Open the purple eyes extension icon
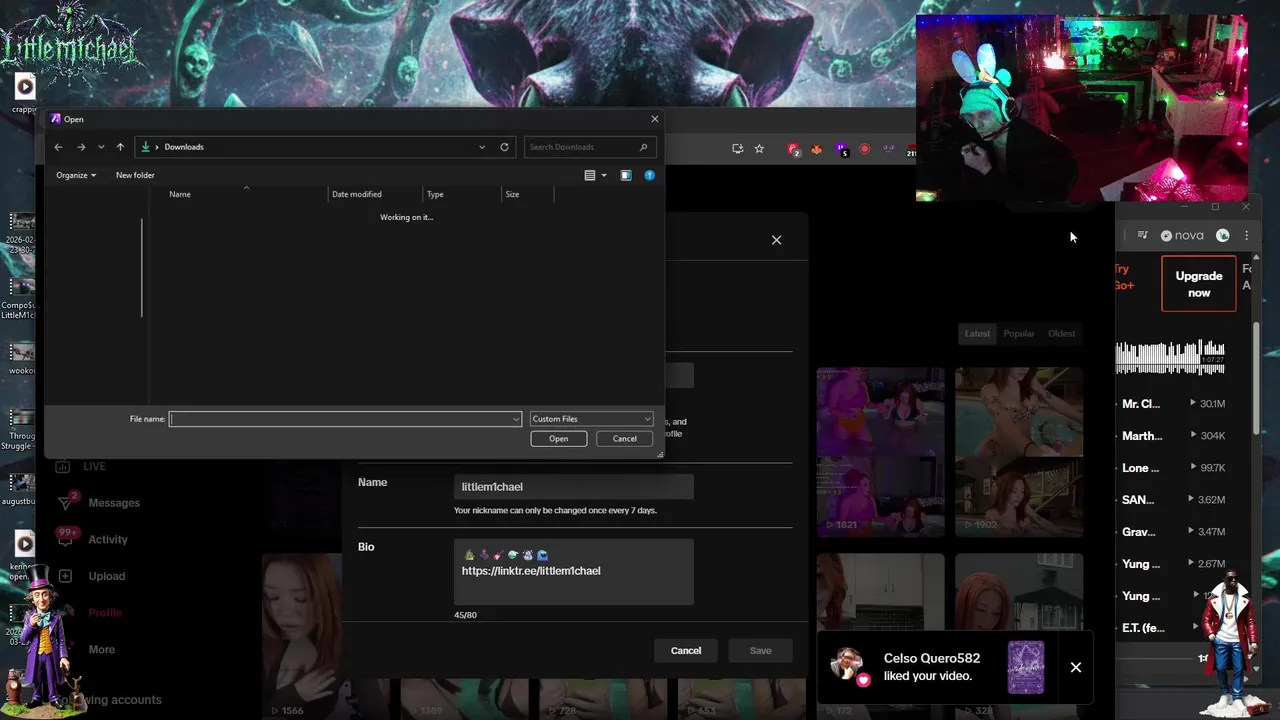The image size is (1280, 720). (x=888, y=149)
